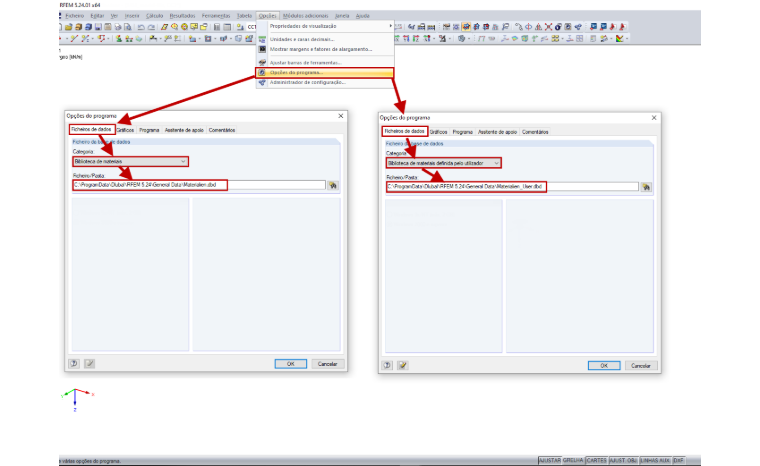760x466 pixels.
Task: Click the Print preview icon in the toolbar
Action: pos(128,27)
